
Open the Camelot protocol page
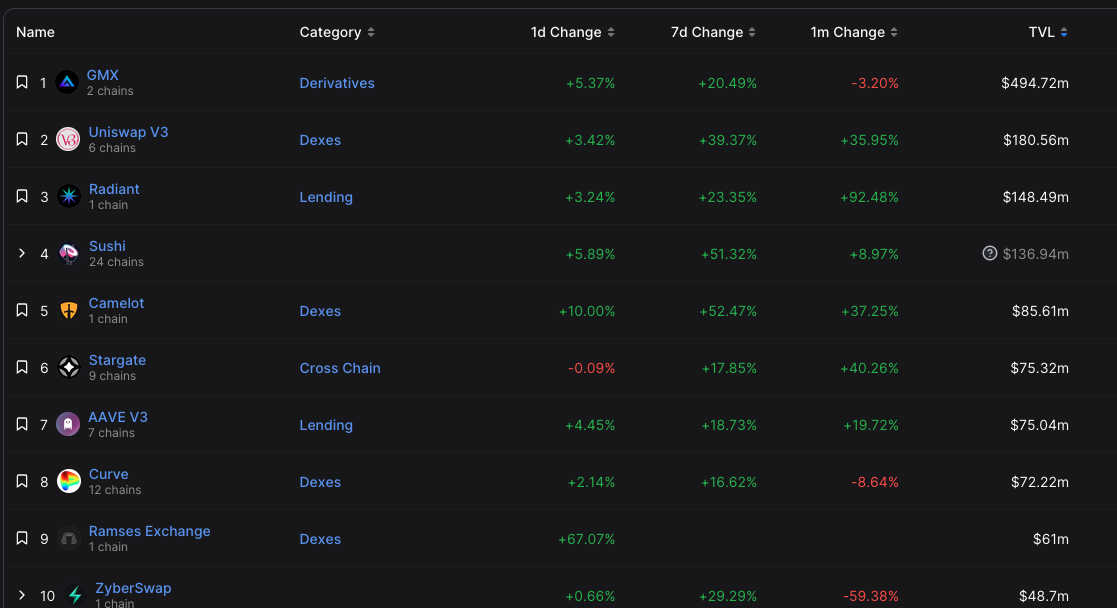click(116, 303)
